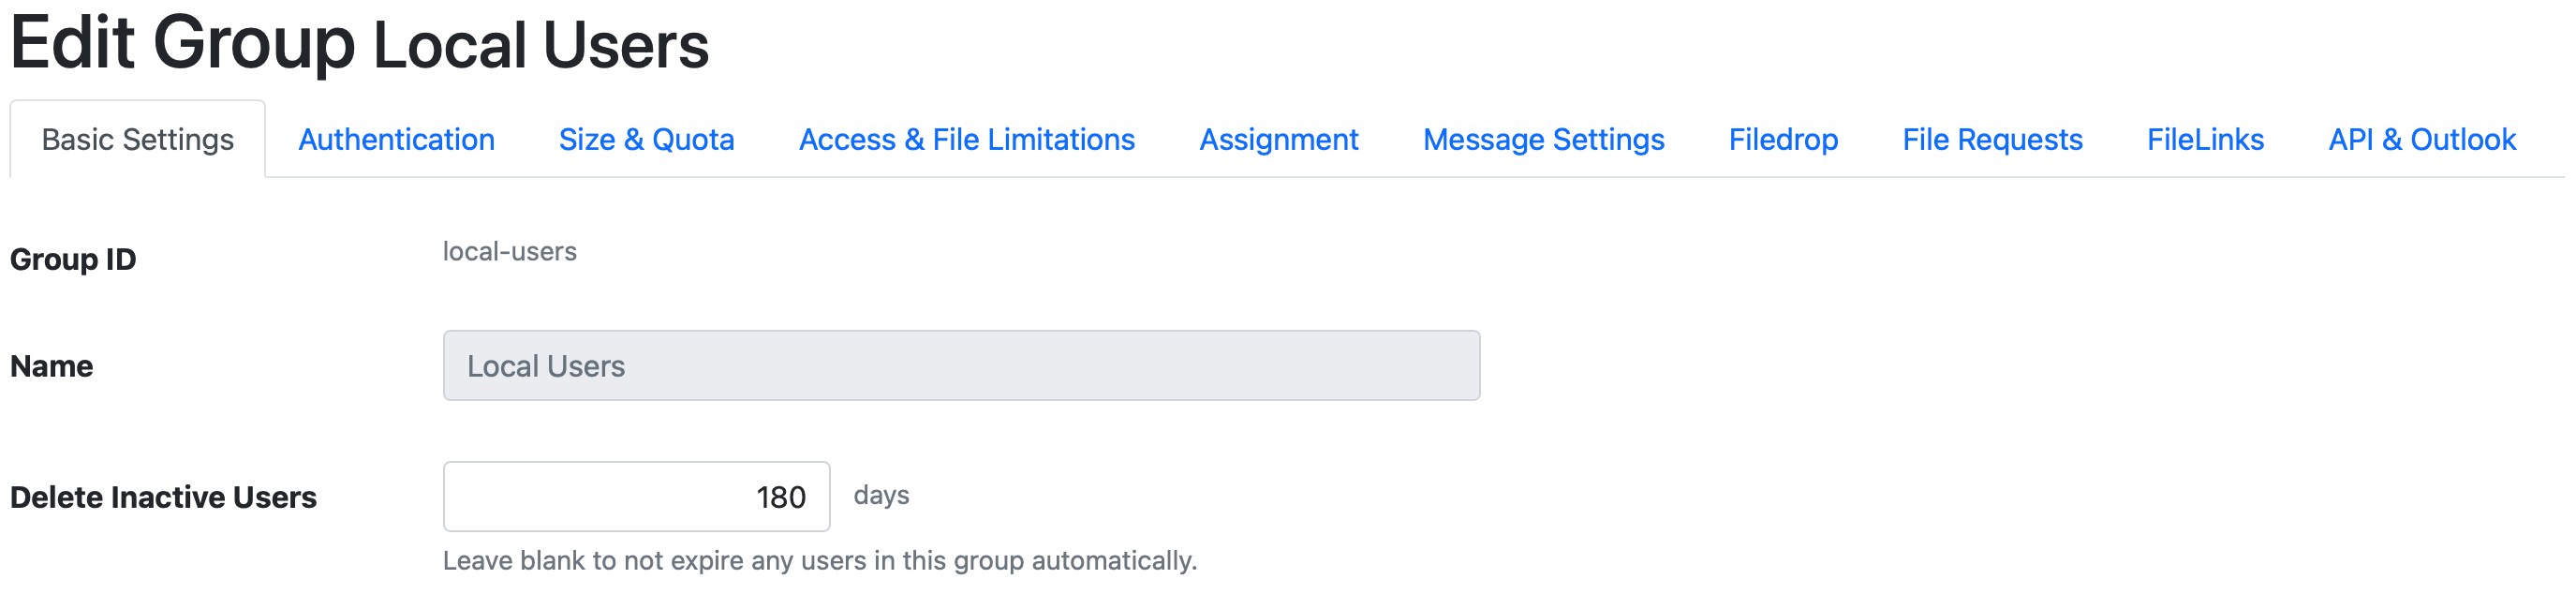Open the FileLinks tab
Image resolution: width=2576 pixels, height=609 pixels.
pos(2205,140)
